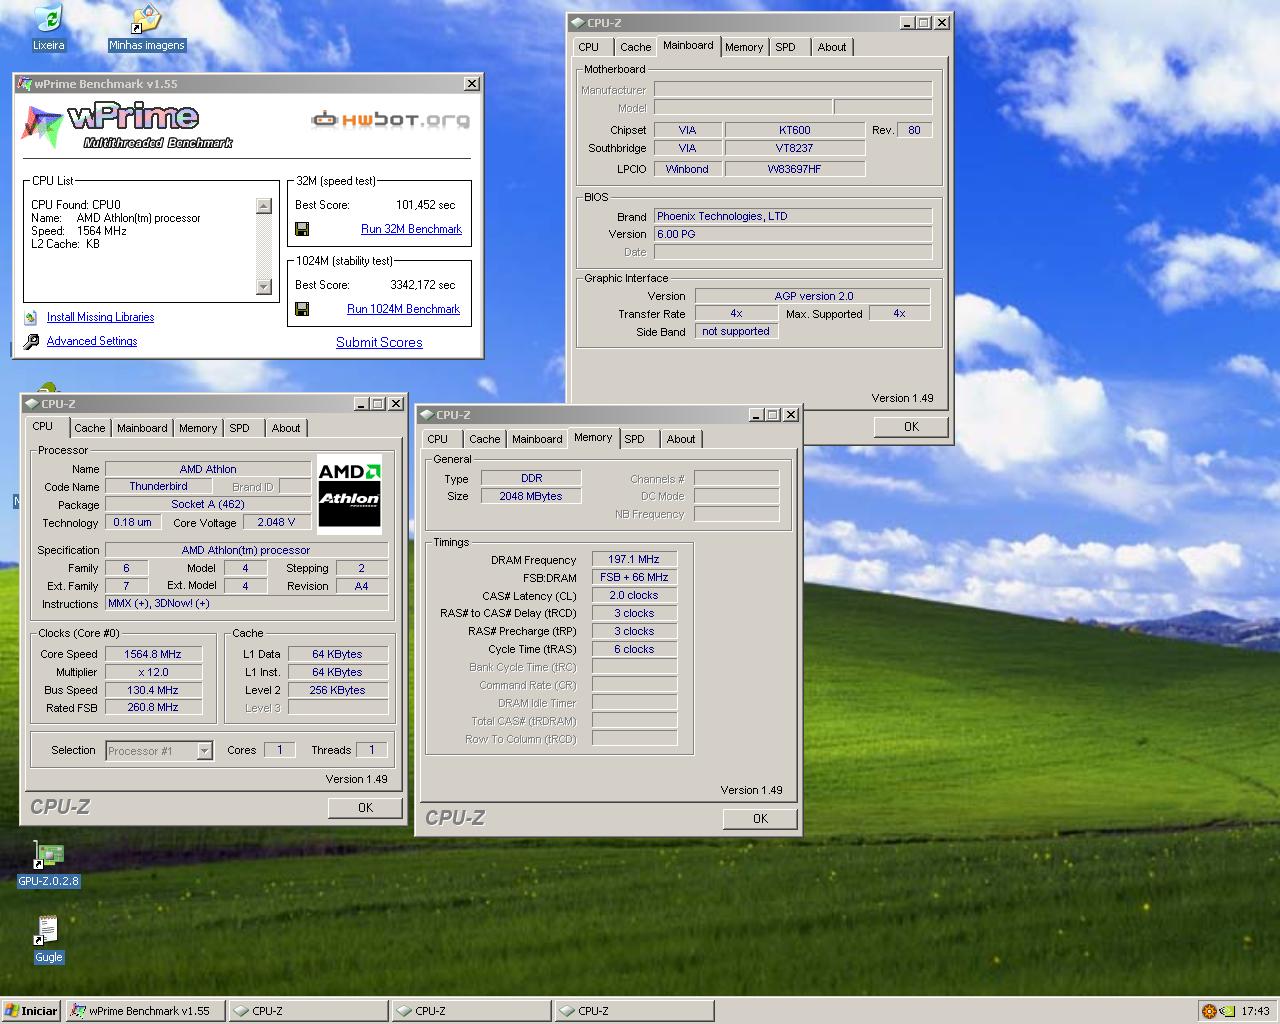Click the save icon for 1024M score
1280x1024 pixels.
click(302, 309)
